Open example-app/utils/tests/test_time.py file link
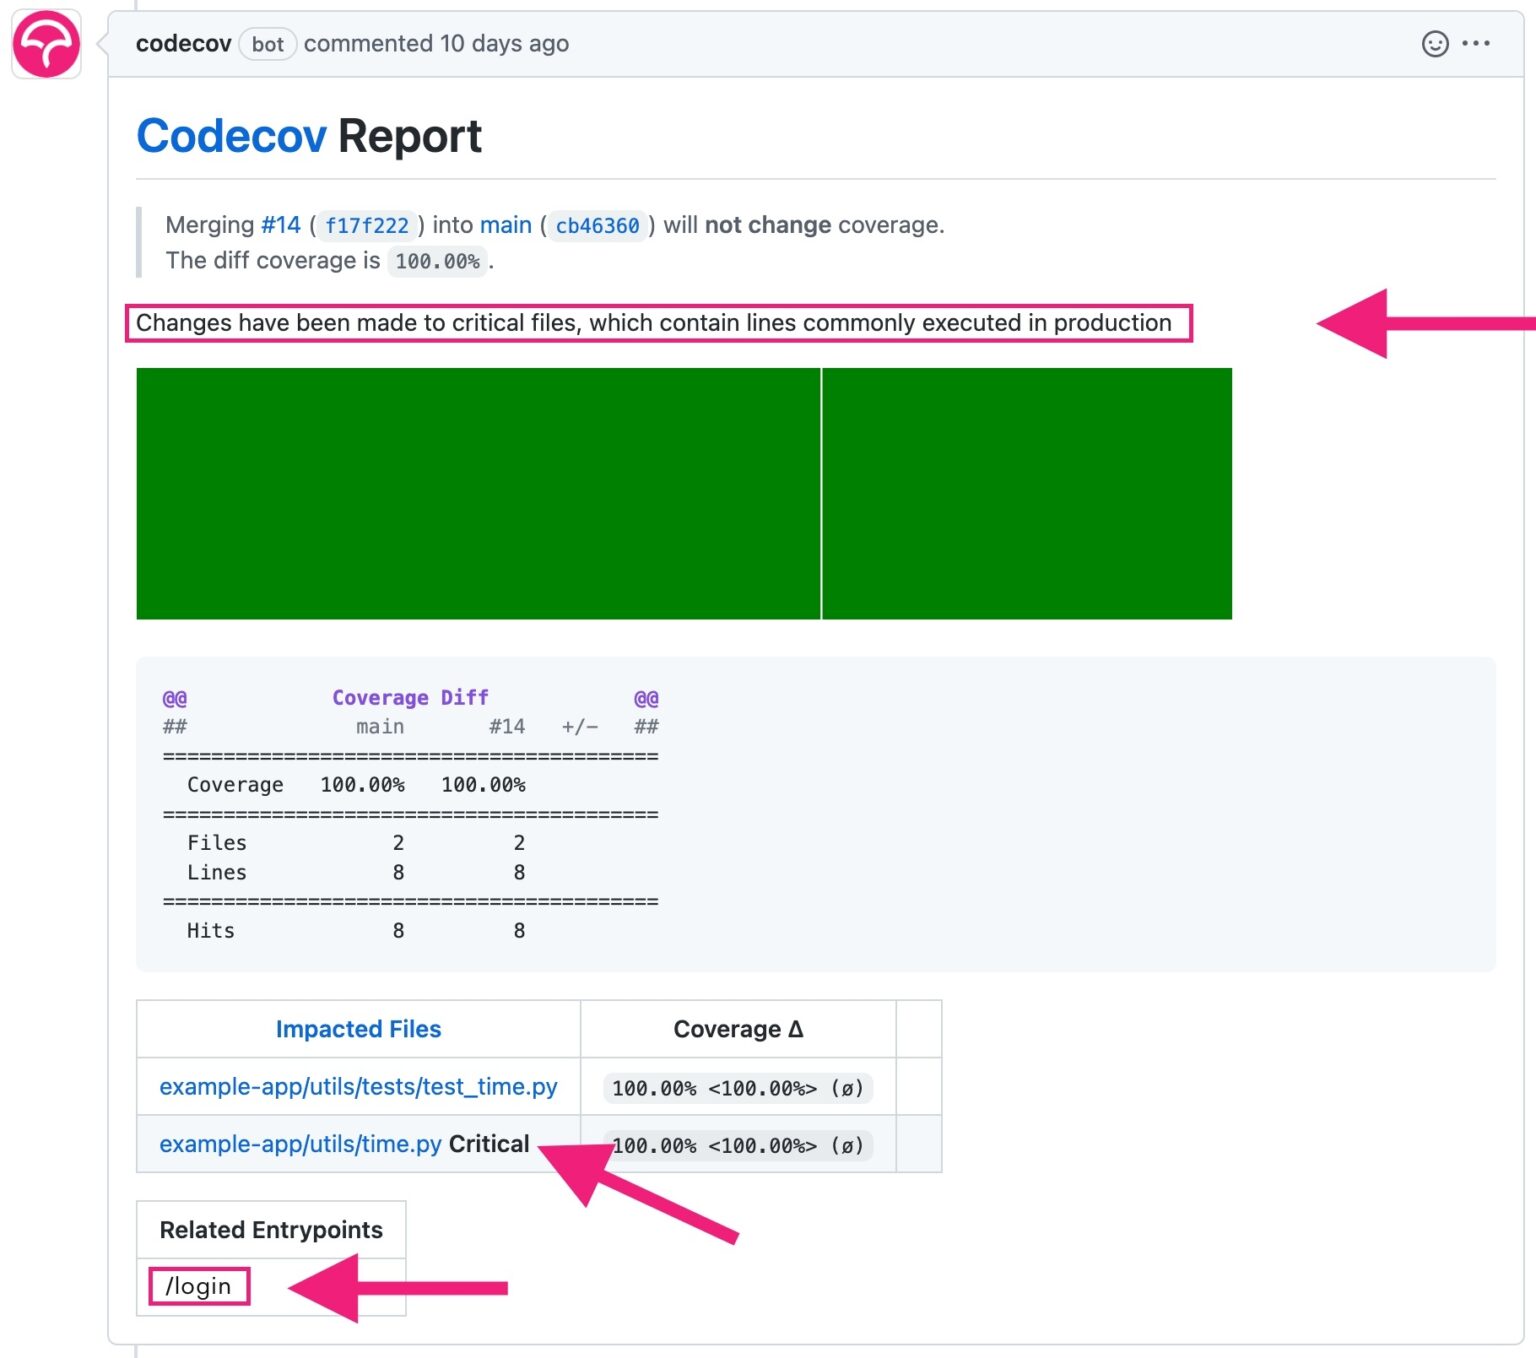1536x1358 pixels. (x=358, y=1087)
